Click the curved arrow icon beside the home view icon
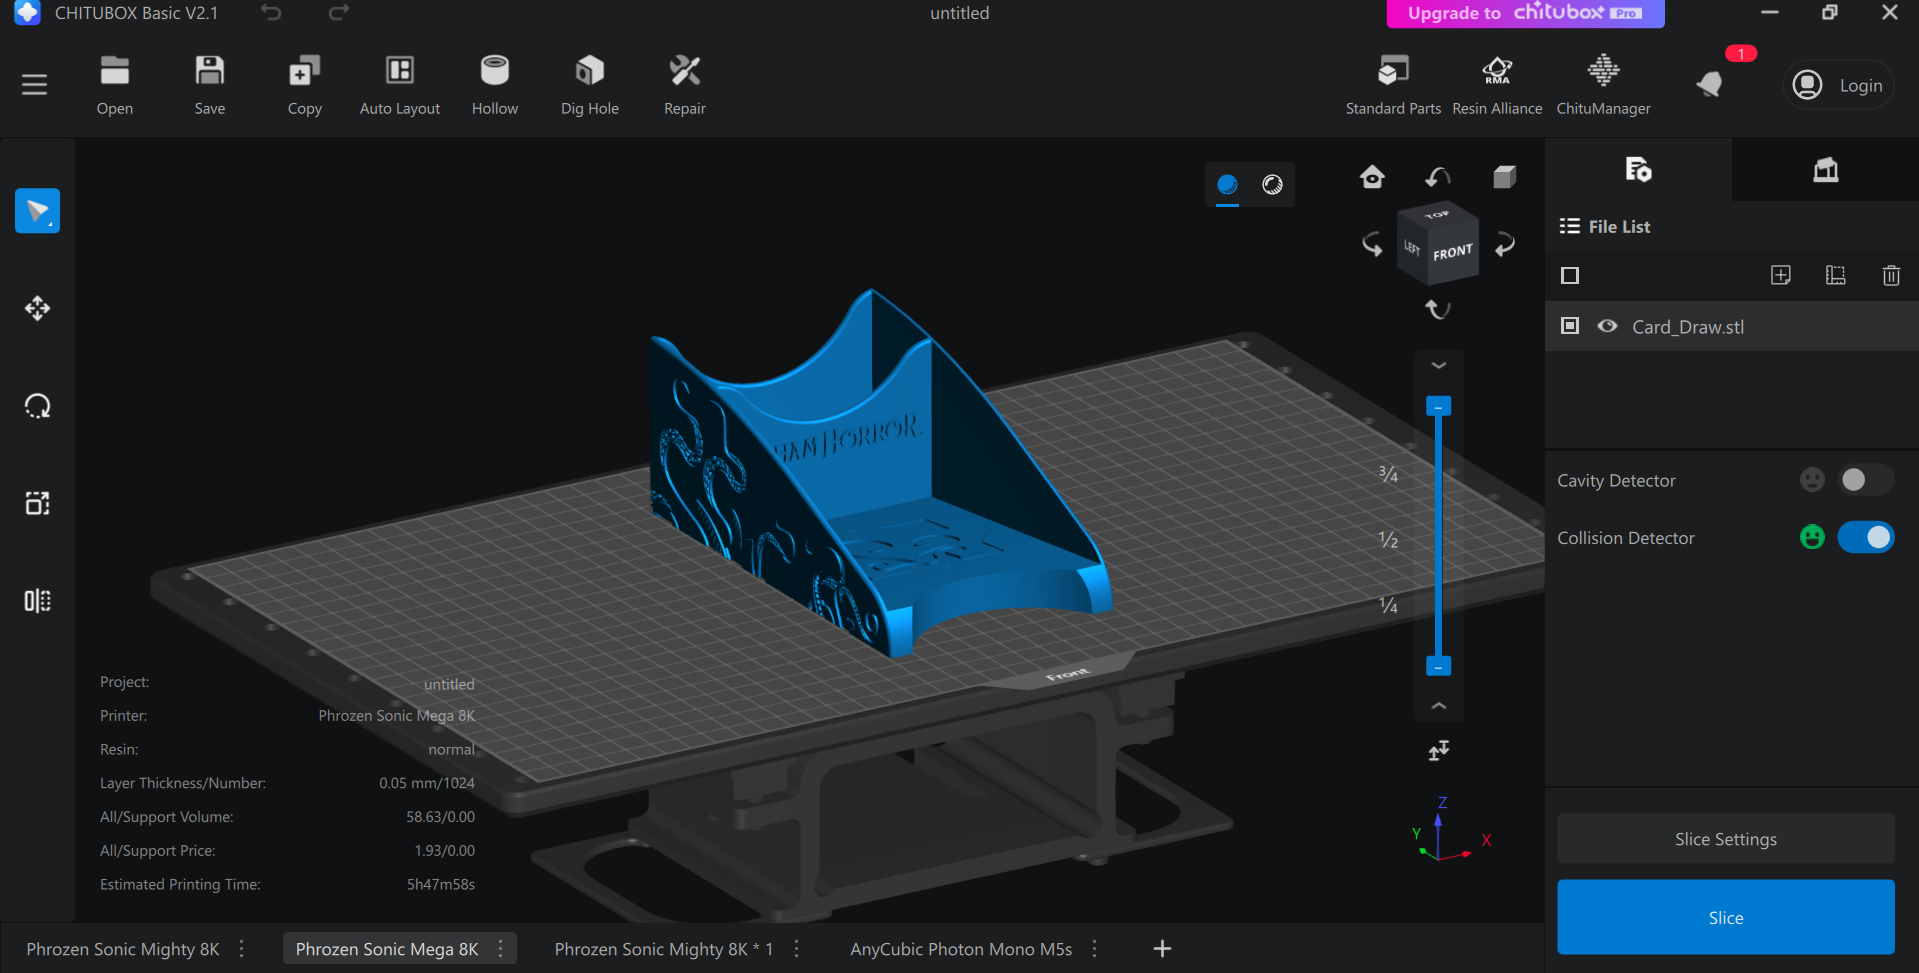The image size is (1919, 973). [1438, 177]
